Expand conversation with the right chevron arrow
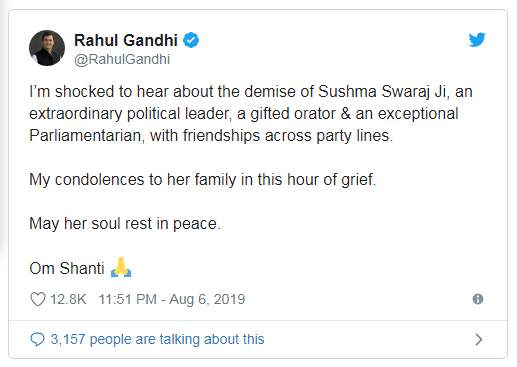 pyautogui.click(x=479, y=339)
